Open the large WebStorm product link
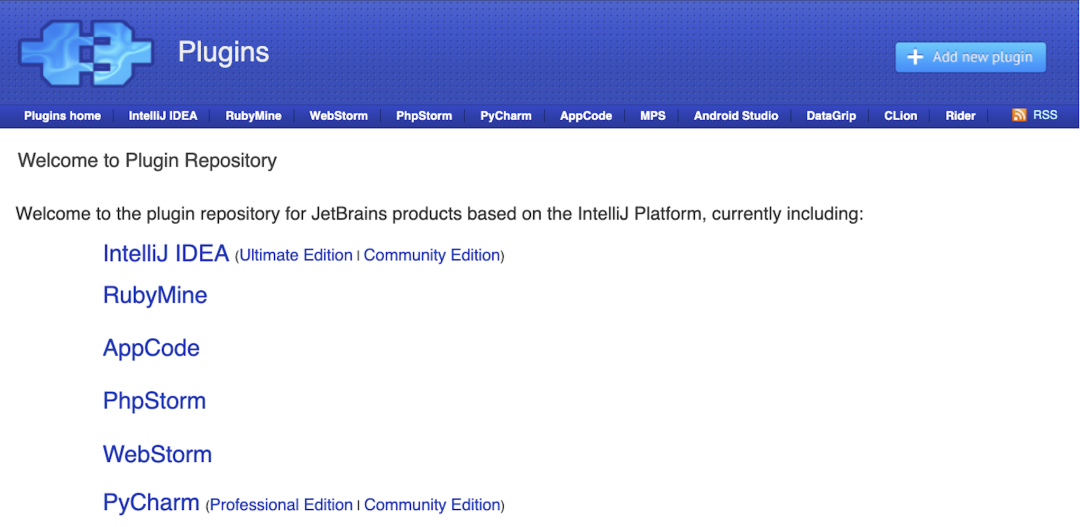This screenshot has height=527, width=1080. 157,455
